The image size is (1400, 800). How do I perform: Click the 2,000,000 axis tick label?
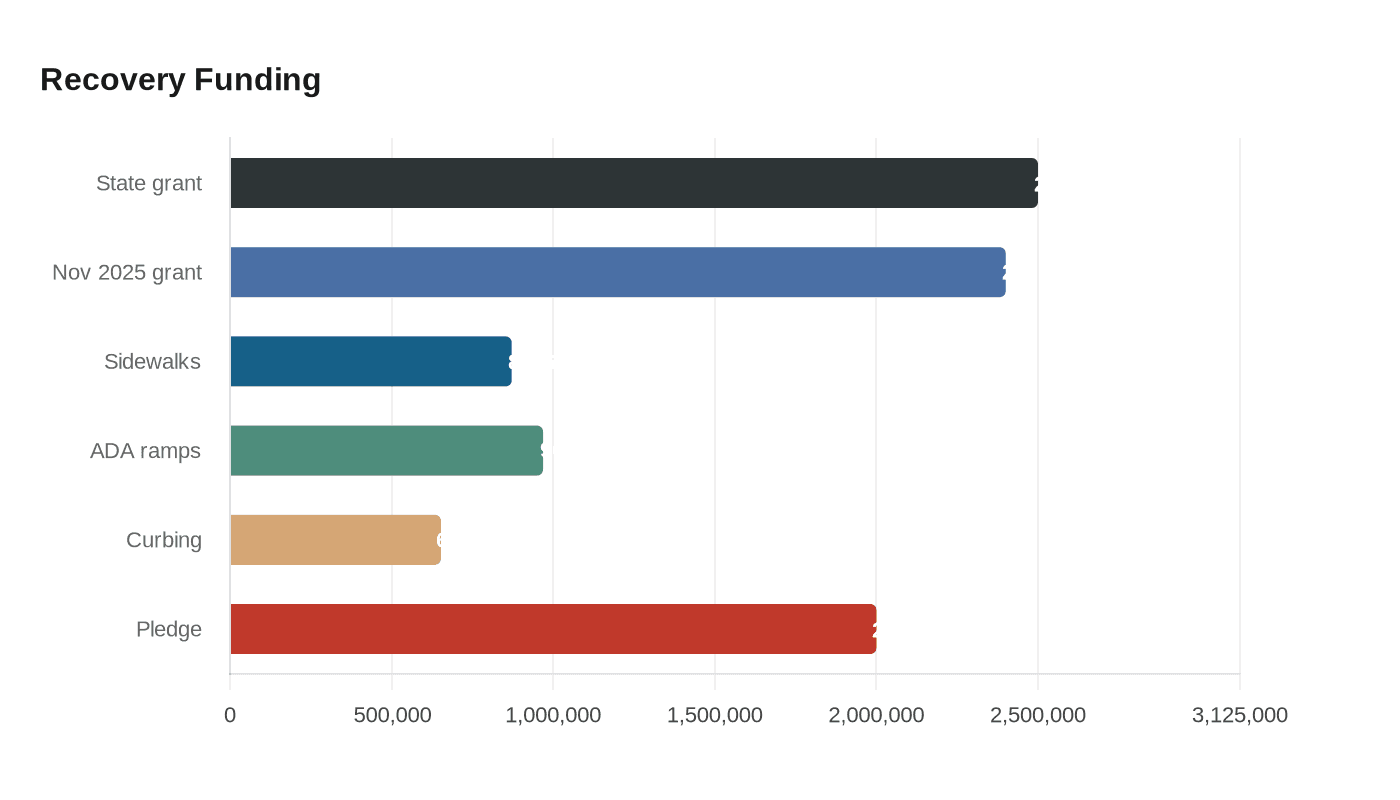pyautogui.click(x=876, y=715)
